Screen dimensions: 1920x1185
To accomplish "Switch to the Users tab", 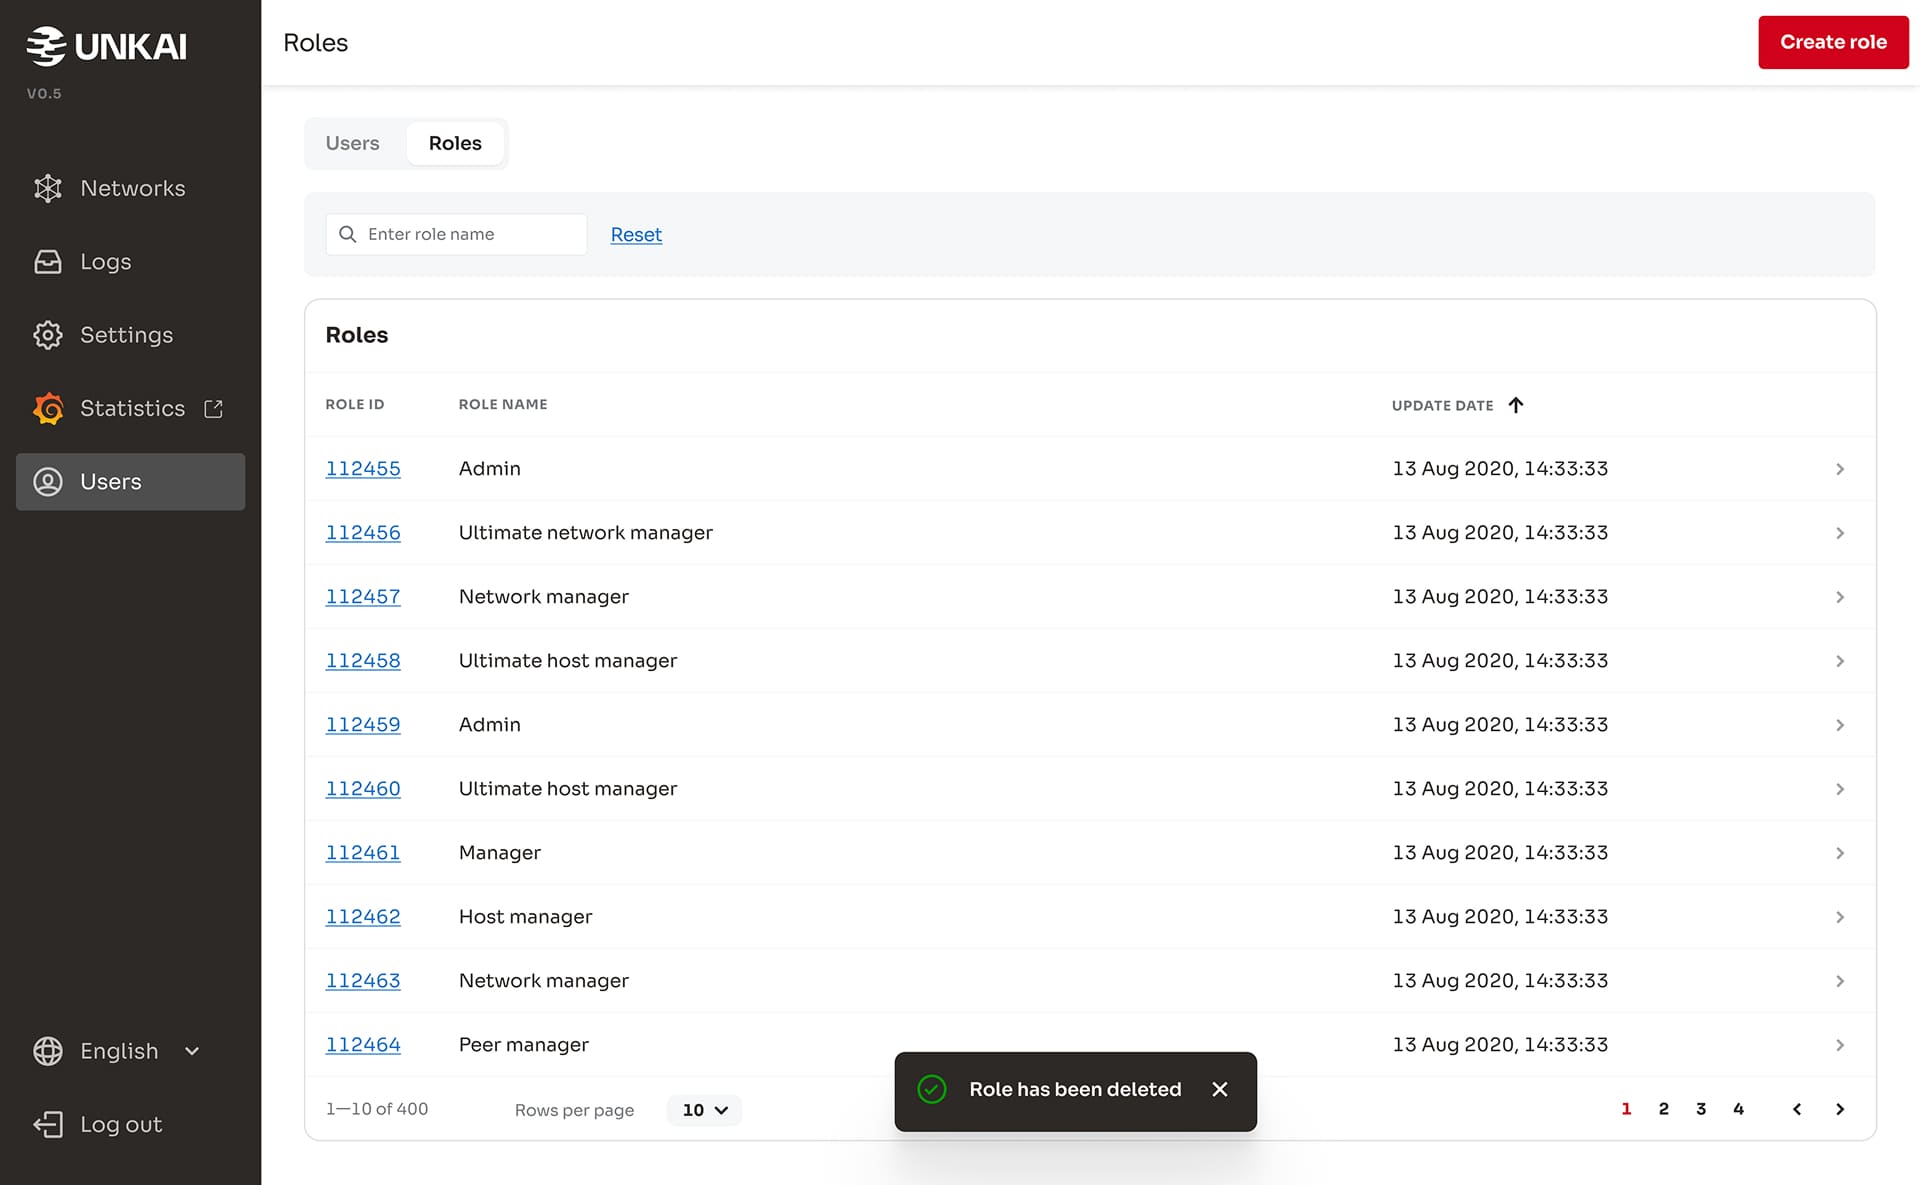I will (351, 143).
